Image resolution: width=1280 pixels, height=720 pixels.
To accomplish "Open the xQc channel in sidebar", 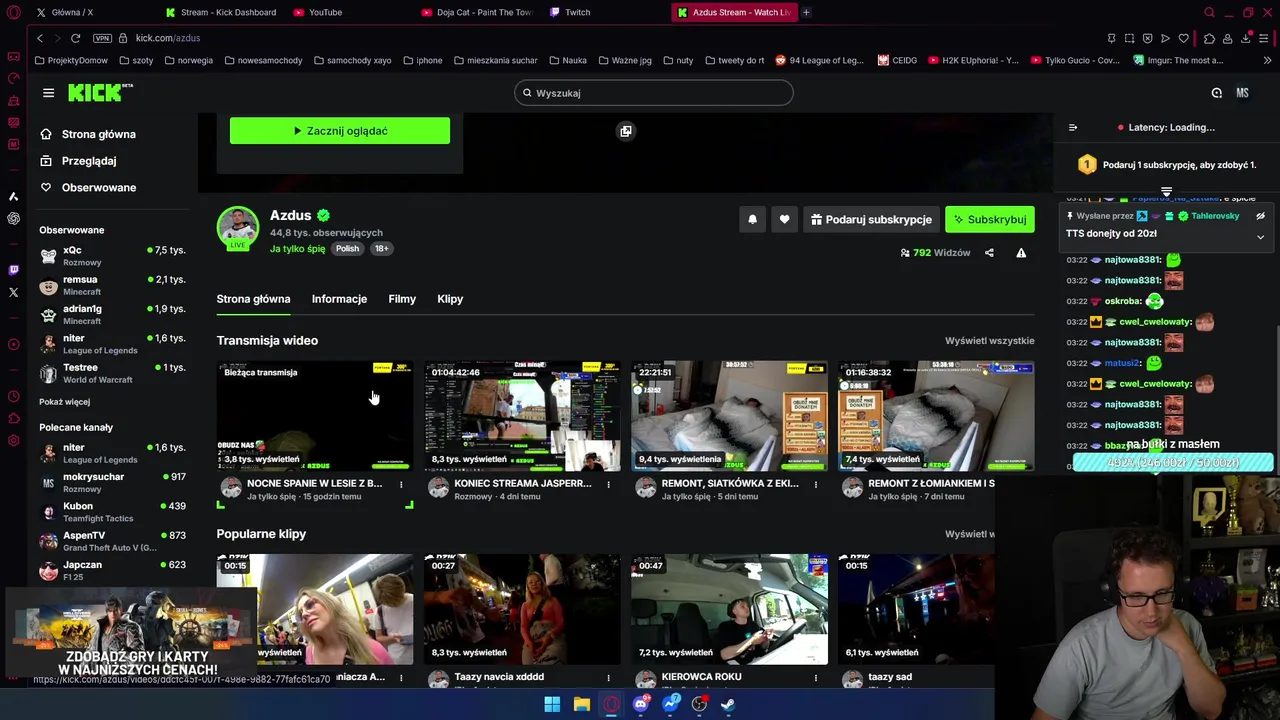I will [112, 256].
